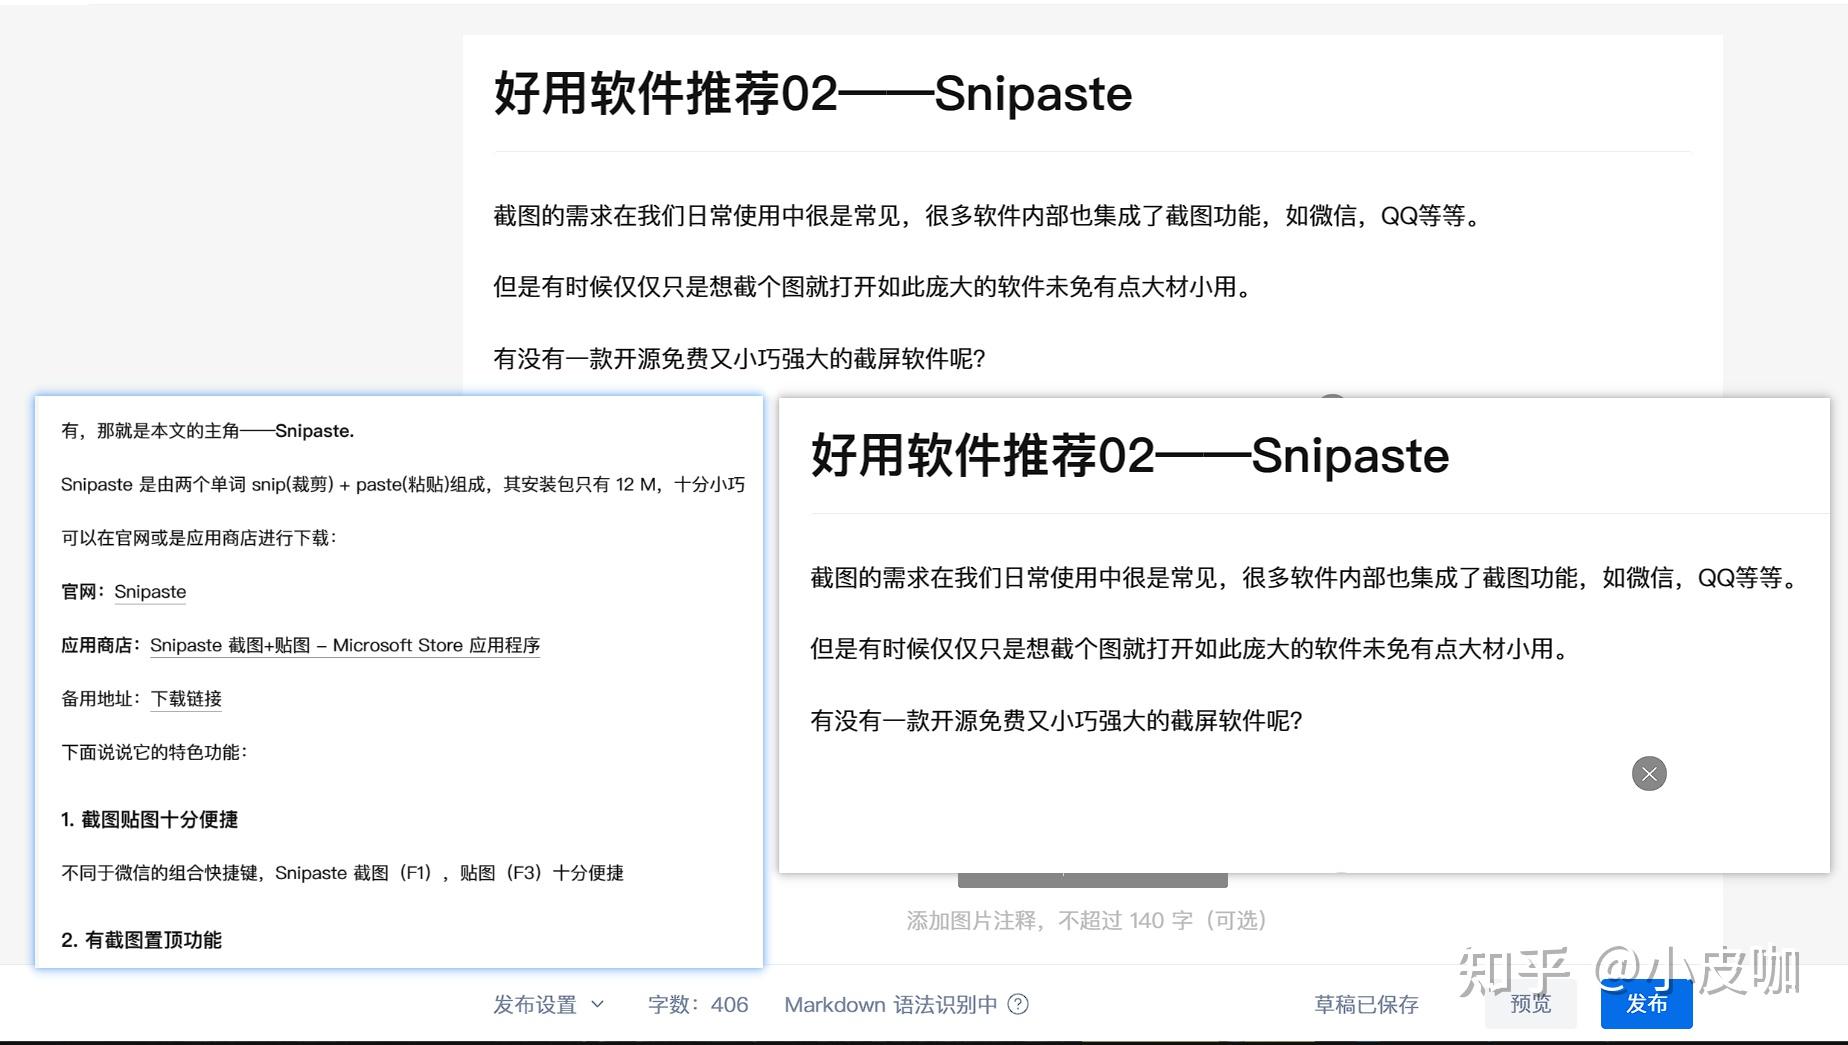Image resolution: width=1848 pixels, height=1045 pixels.
Task: Expand the 发布设置 publish settings dropdown
Action: (x=534, y=1004)
